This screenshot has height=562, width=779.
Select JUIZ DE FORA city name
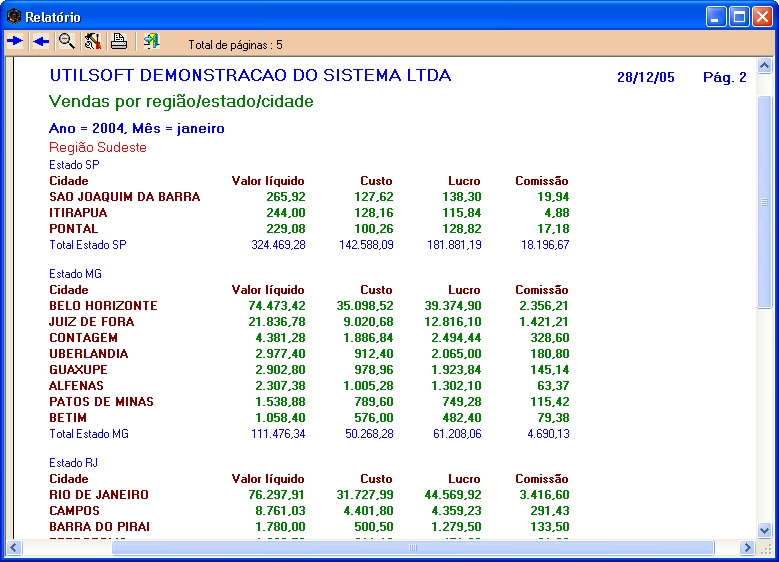pyautogui.click(x=91, y=321)
